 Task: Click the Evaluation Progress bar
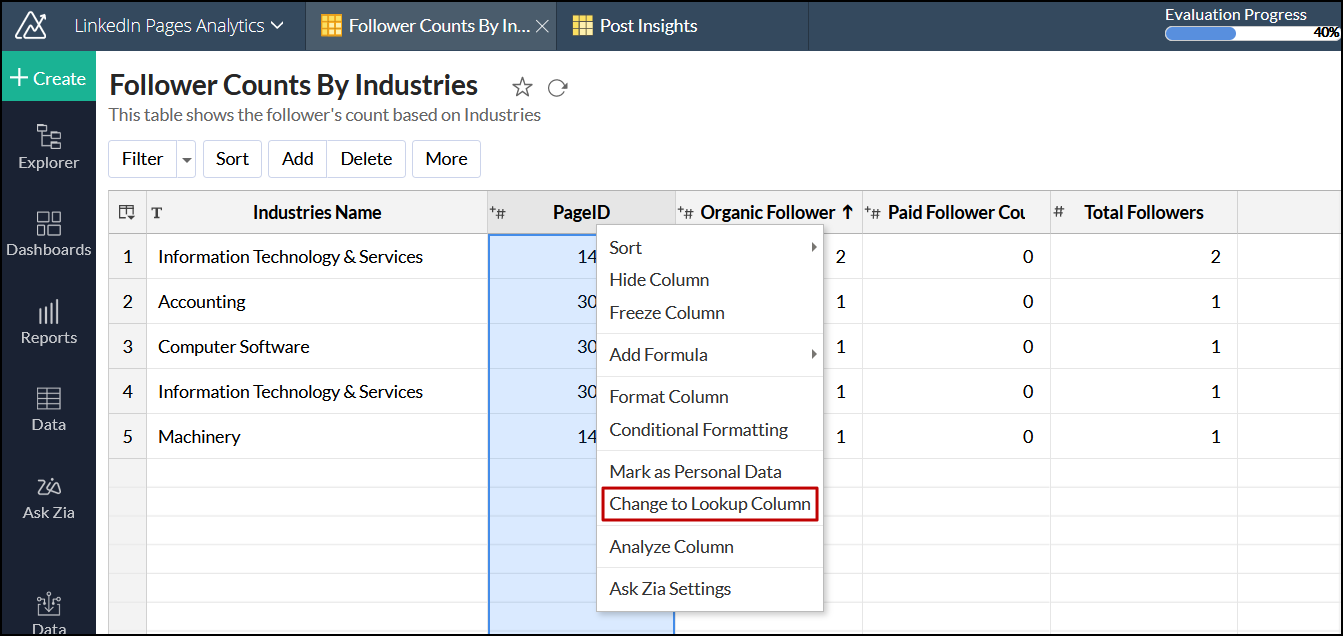coord(1251,33)
